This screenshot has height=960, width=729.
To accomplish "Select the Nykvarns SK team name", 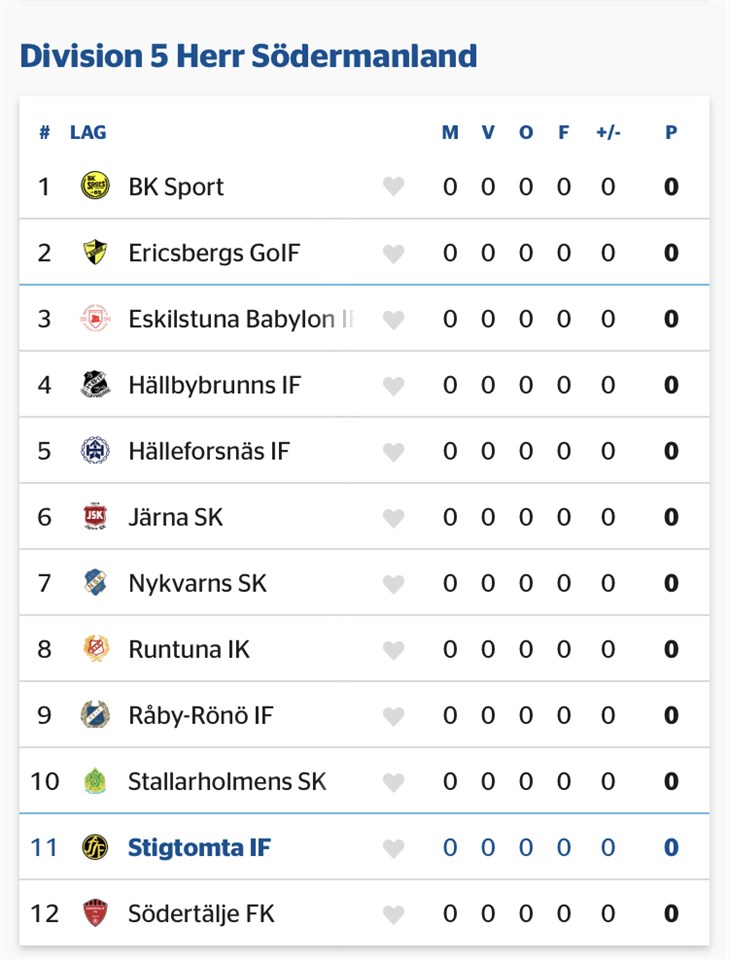I will click(x=197, y=583).
